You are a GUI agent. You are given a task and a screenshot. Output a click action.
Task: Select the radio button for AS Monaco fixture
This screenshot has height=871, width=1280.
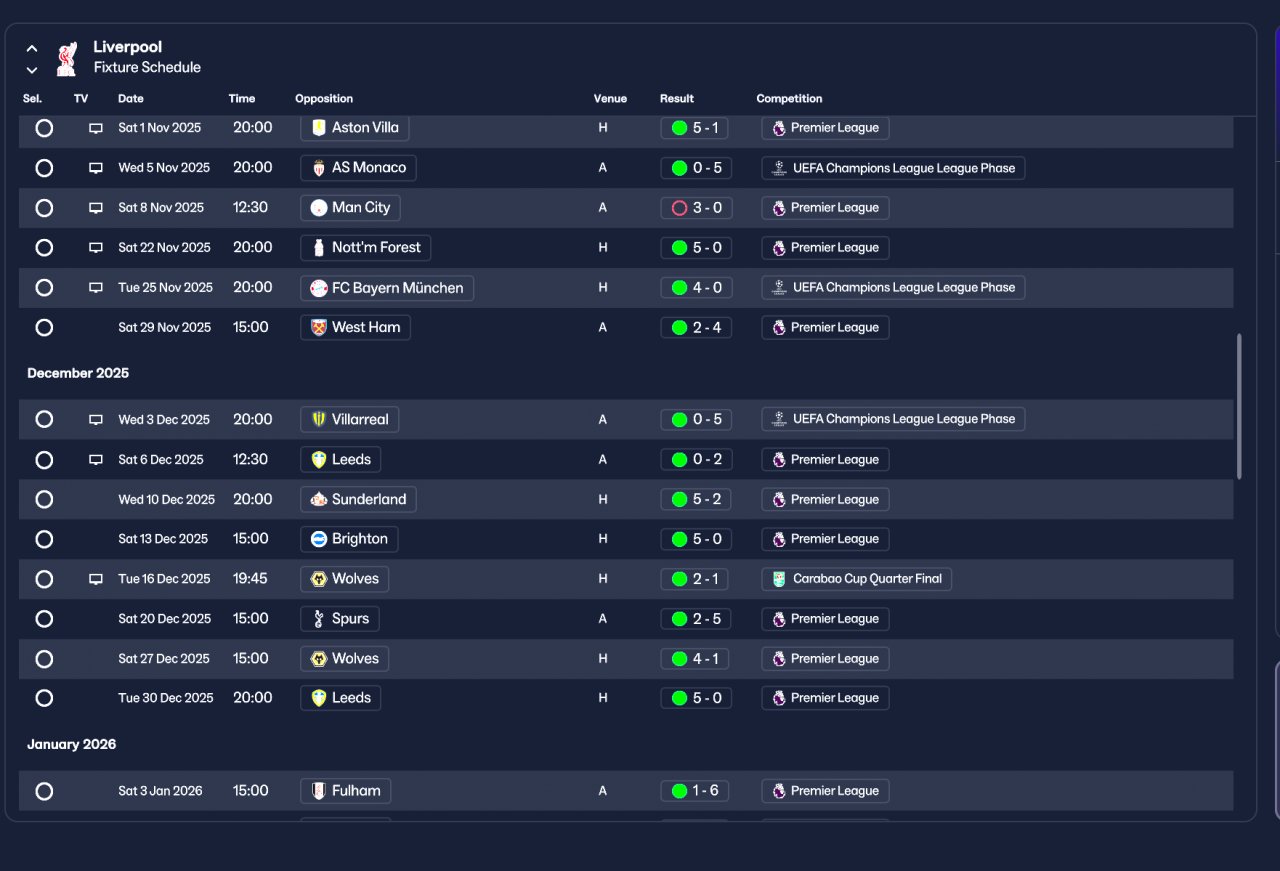click(44, 168)
